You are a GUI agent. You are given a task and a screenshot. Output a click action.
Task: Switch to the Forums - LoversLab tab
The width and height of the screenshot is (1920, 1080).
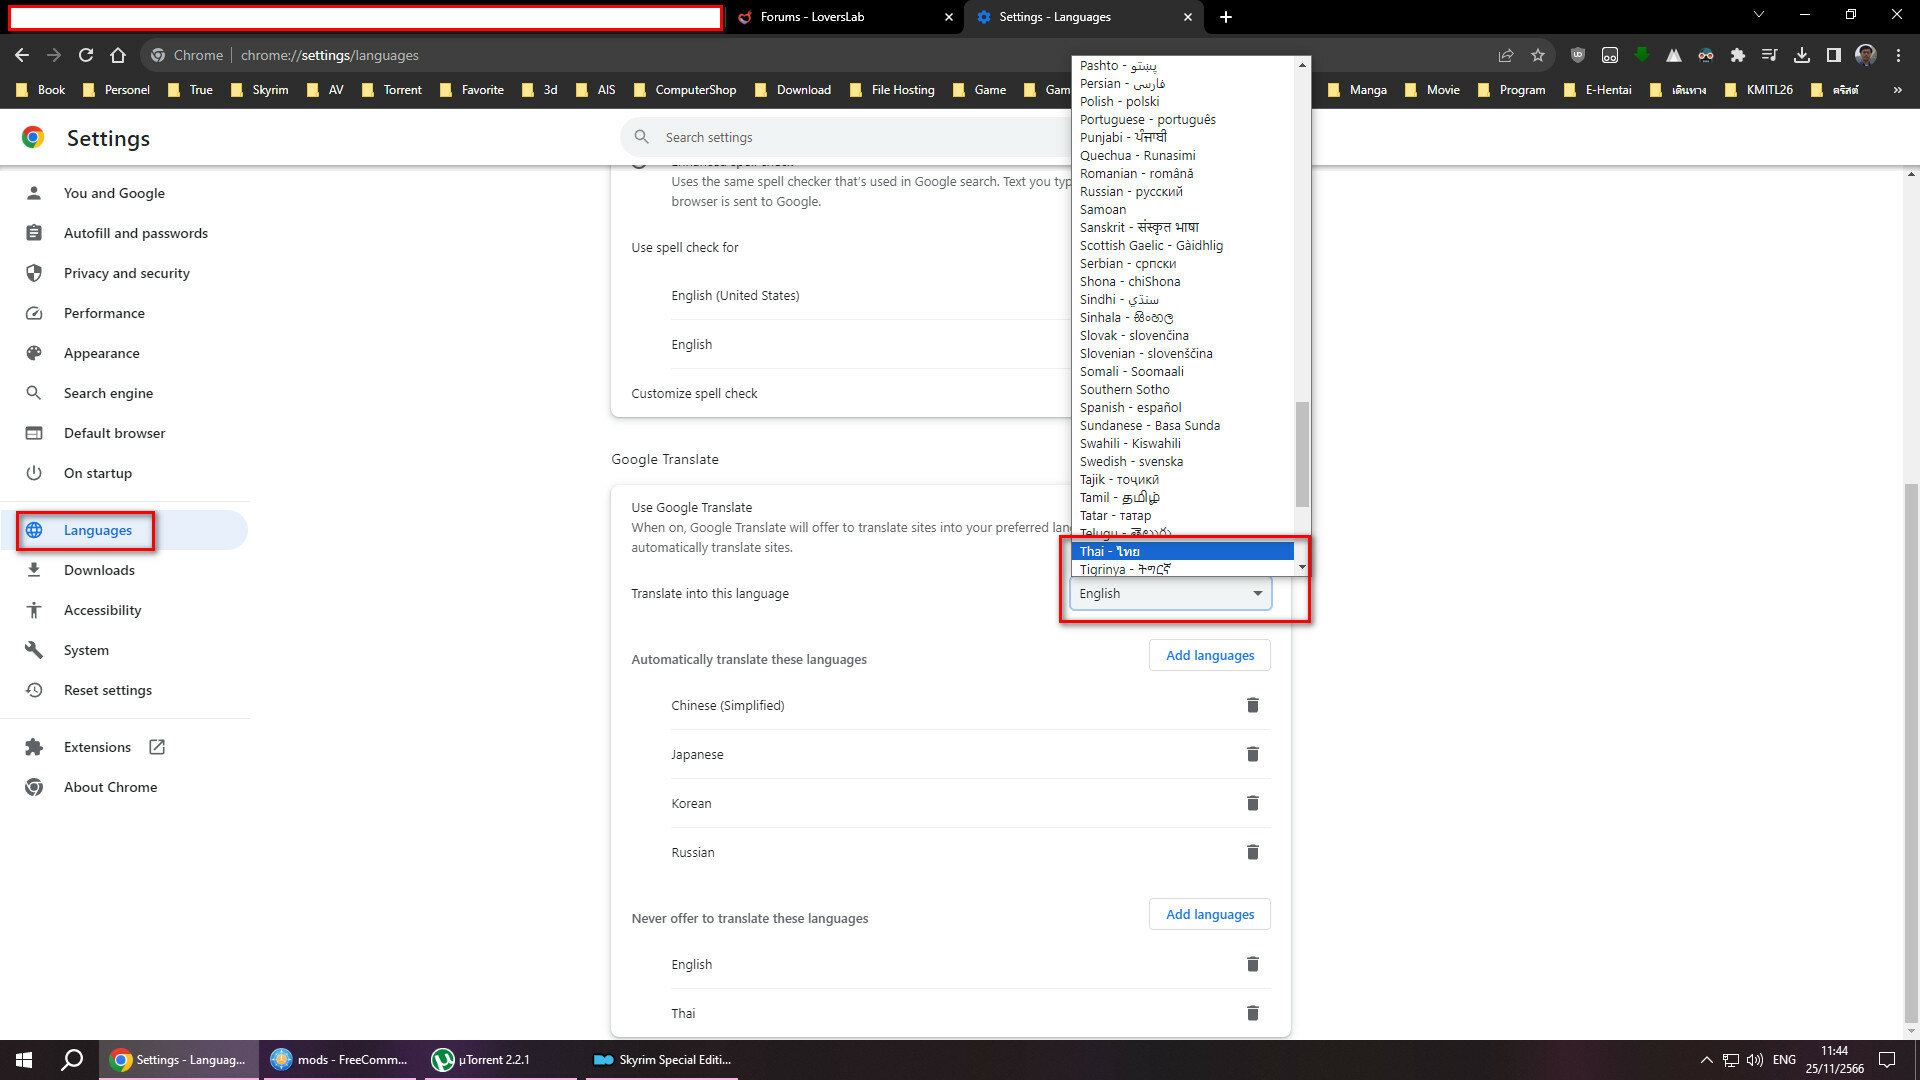(845, 17)
